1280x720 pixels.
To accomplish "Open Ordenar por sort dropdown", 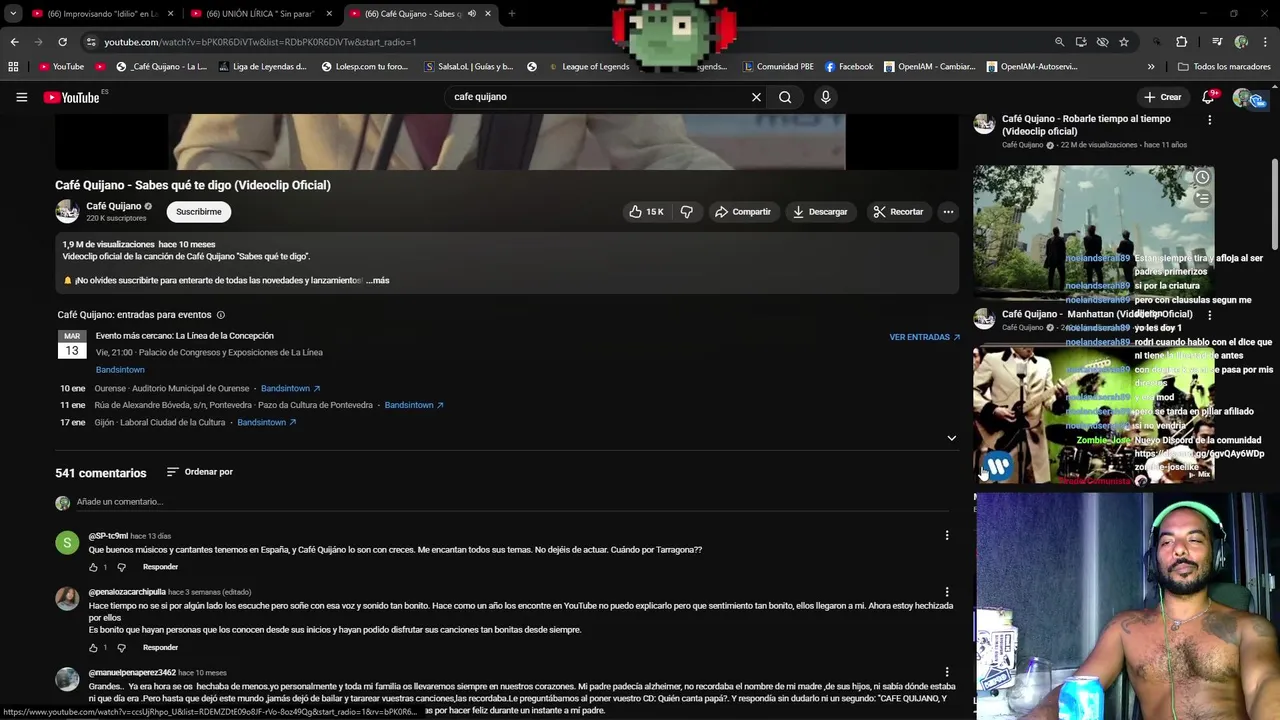I will 200,472.
